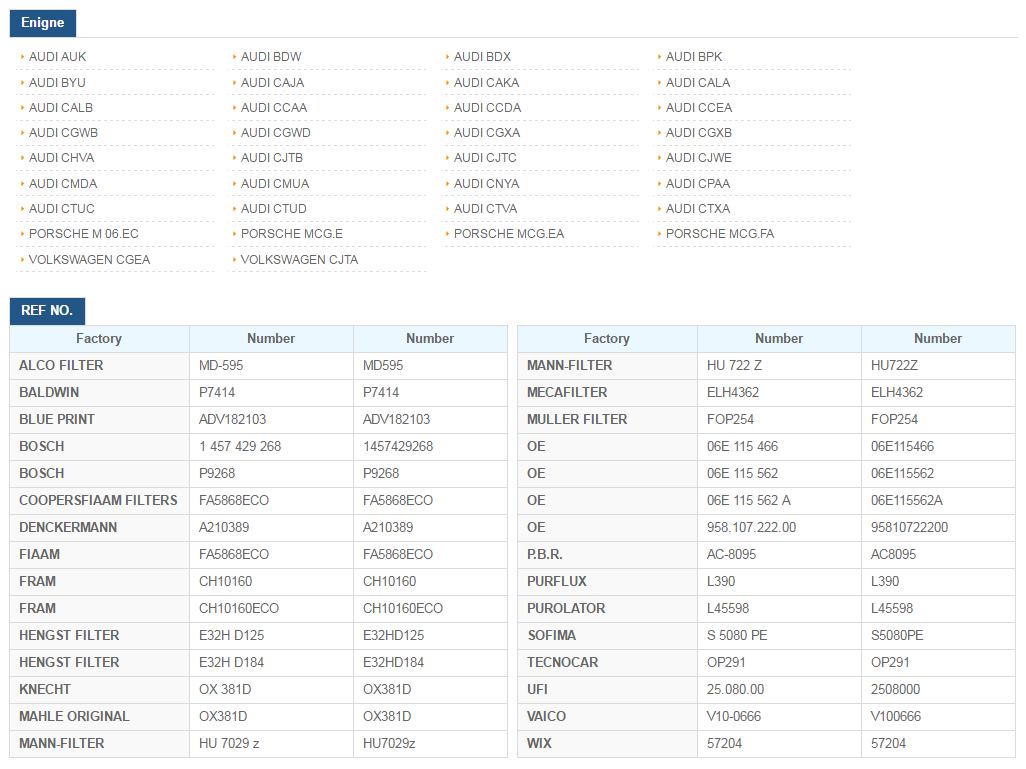The image size is (1026, 769).
Task: Click the AUDI CMUA engine link
Action: point(275,184)
